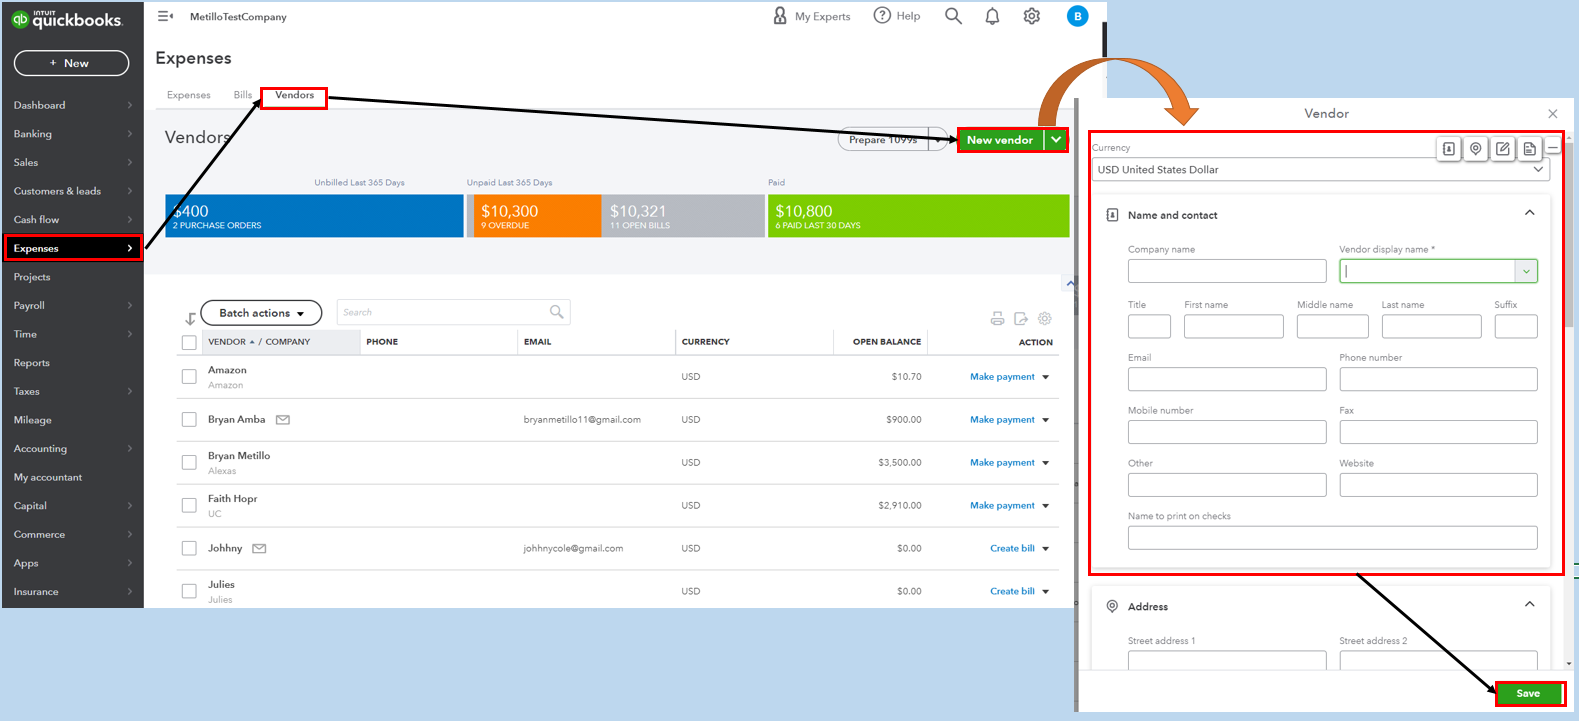Click email envelope icon next to Bryan Amba
1579x721 pixels.
pyautogui.click(x=283, y=420)
